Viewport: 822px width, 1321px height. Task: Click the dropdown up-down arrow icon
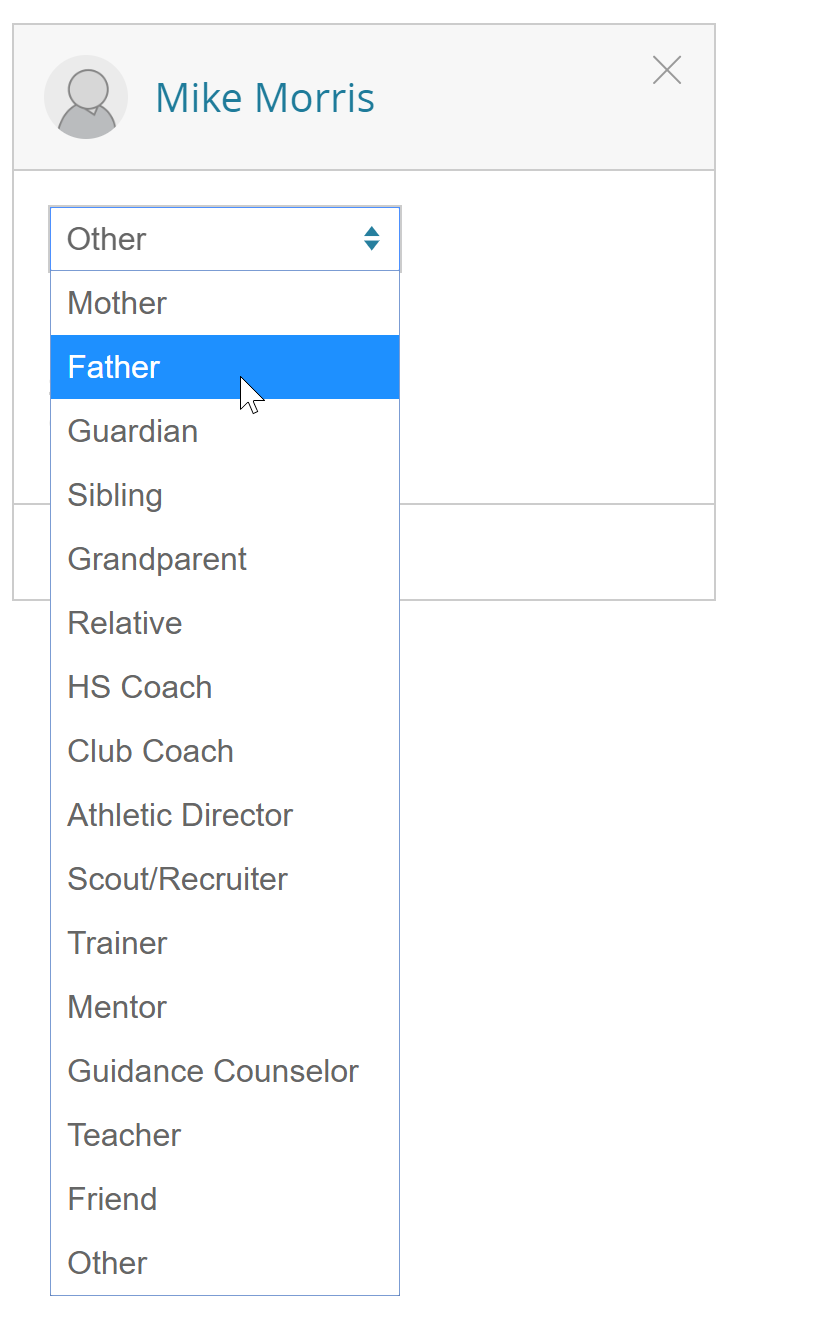click(x=372, y=239)
